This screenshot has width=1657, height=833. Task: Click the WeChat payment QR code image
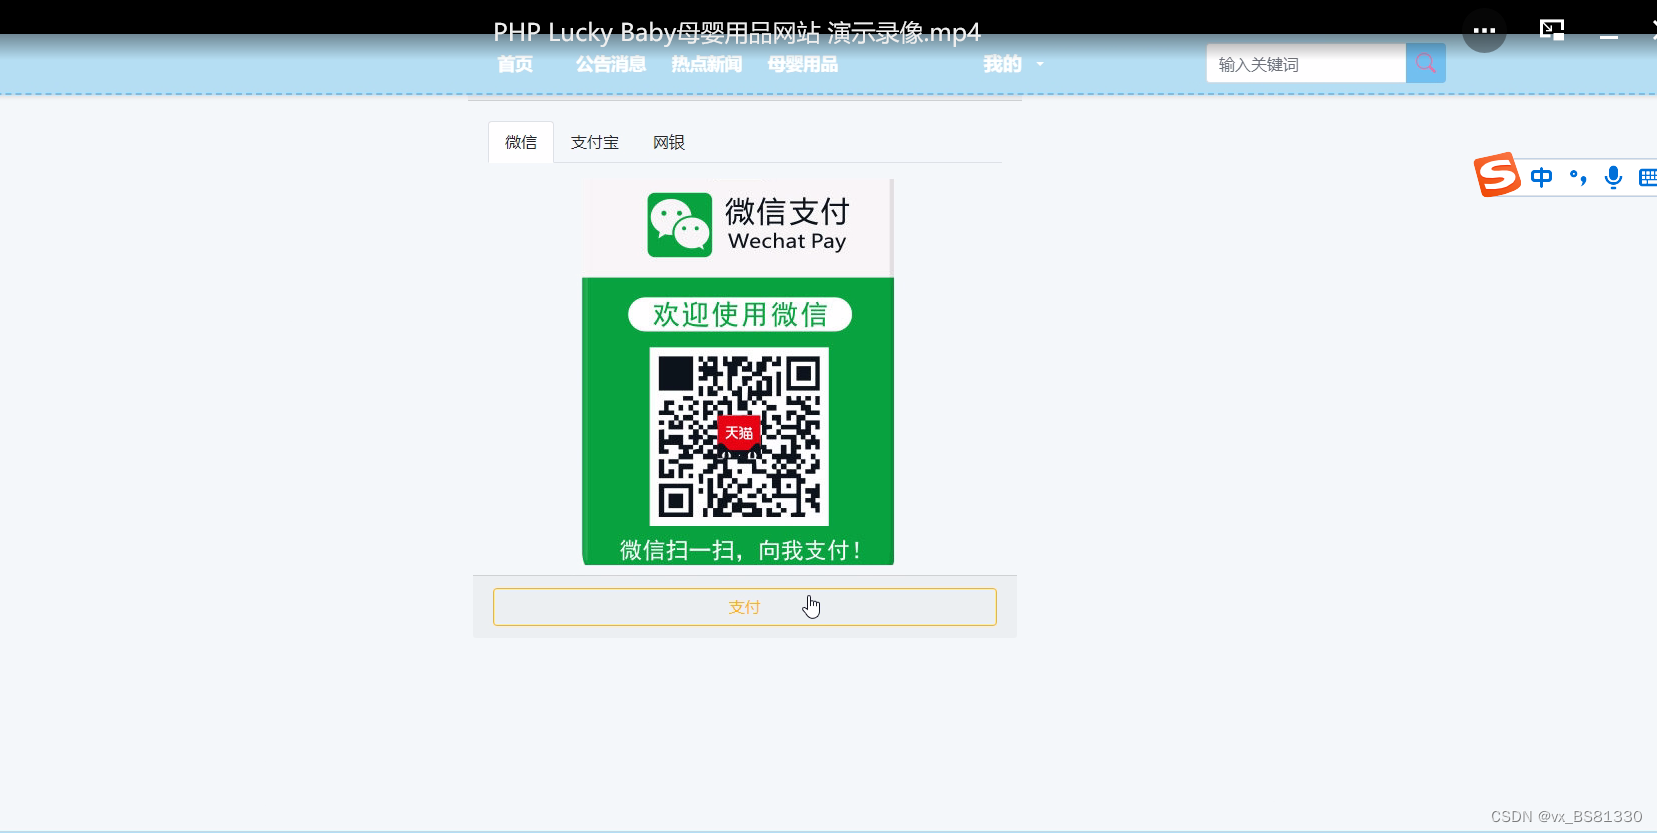coord(739,436)
